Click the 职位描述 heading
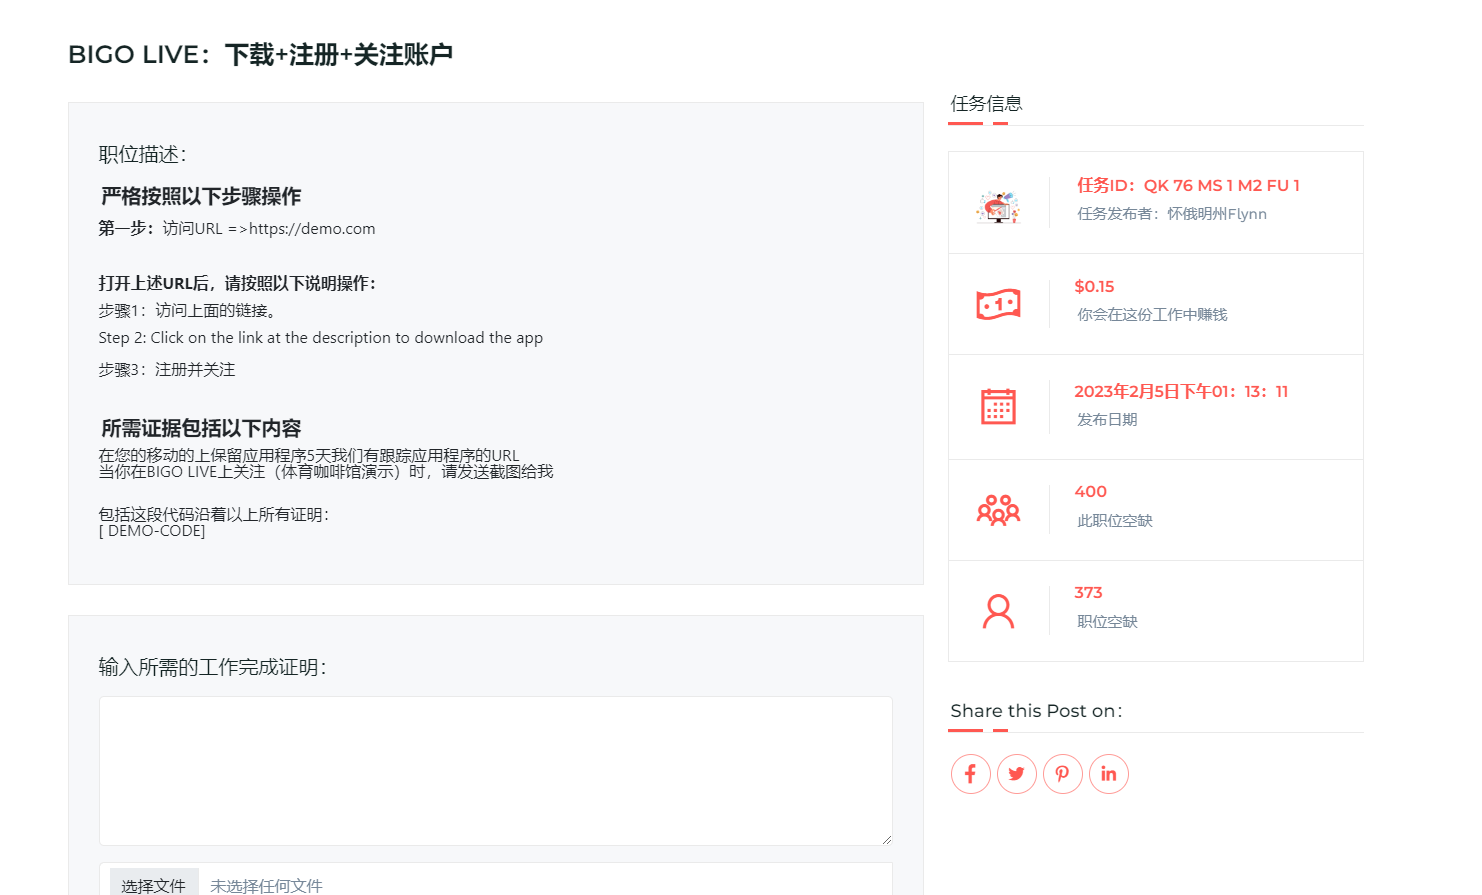 pos(142,154)
